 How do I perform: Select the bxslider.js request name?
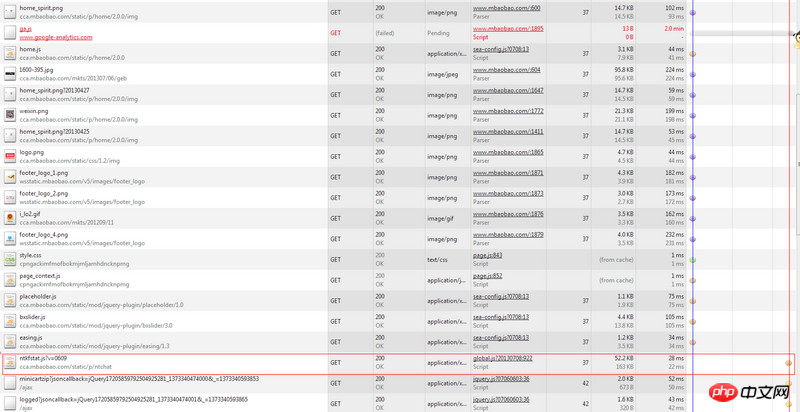pos(32,317)
